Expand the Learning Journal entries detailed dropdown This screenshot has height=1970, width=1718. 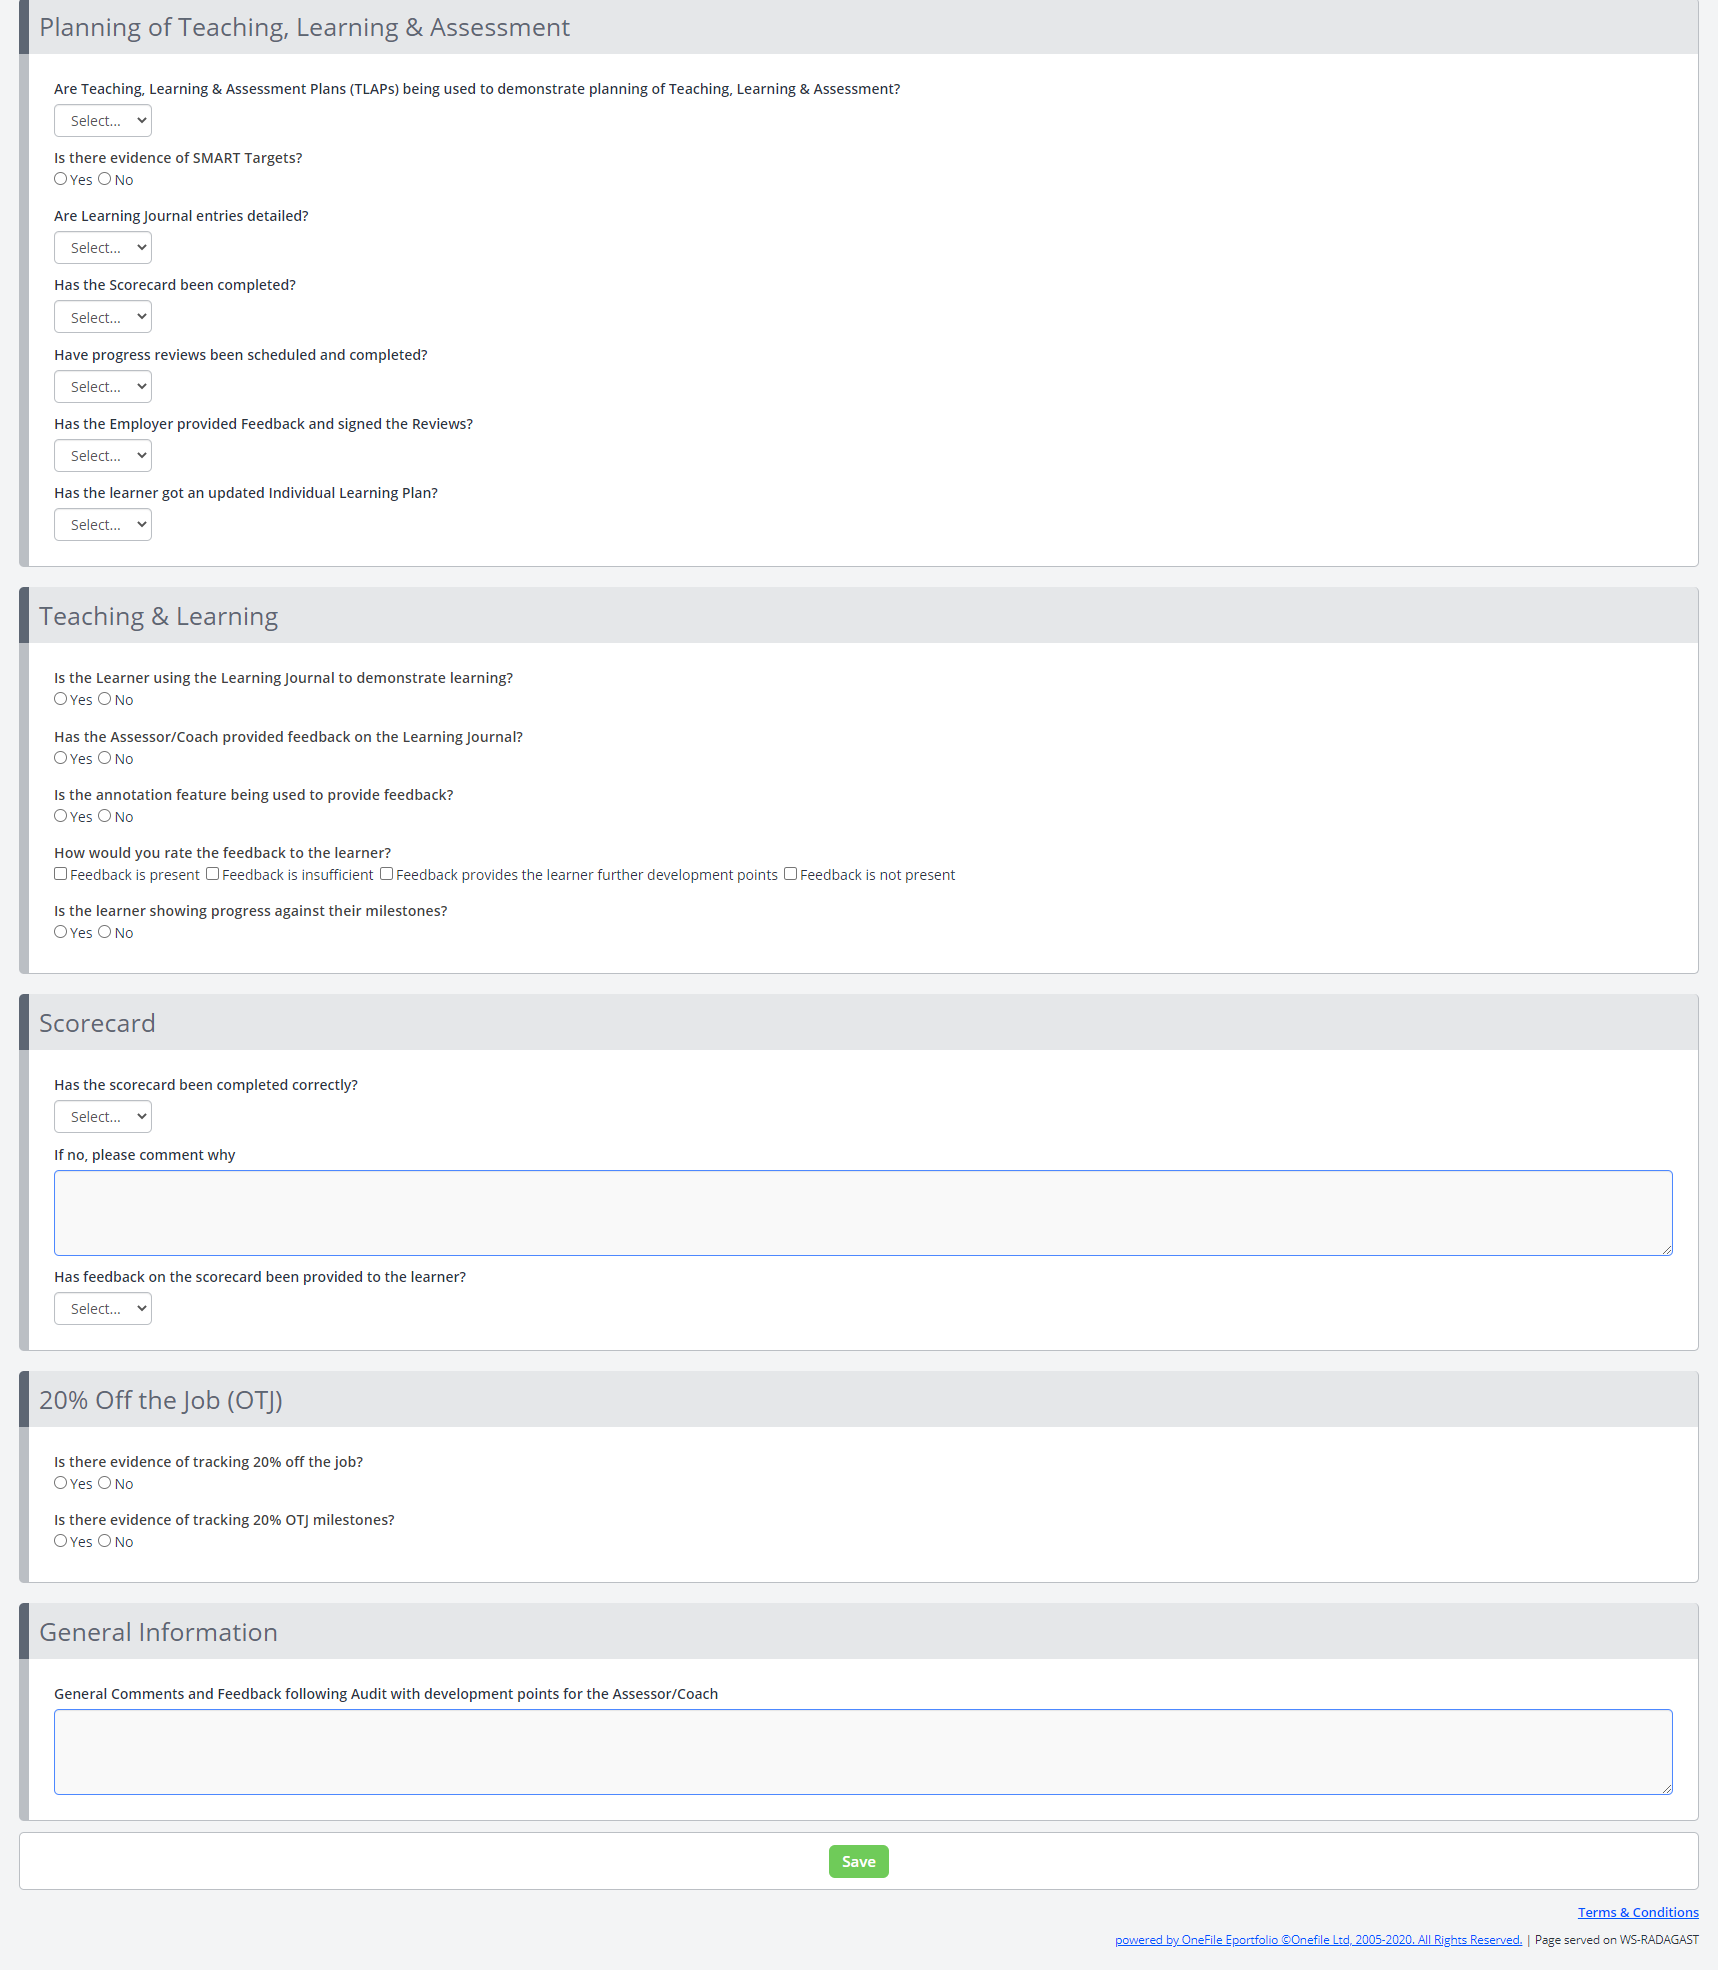(x=103, y=248)
